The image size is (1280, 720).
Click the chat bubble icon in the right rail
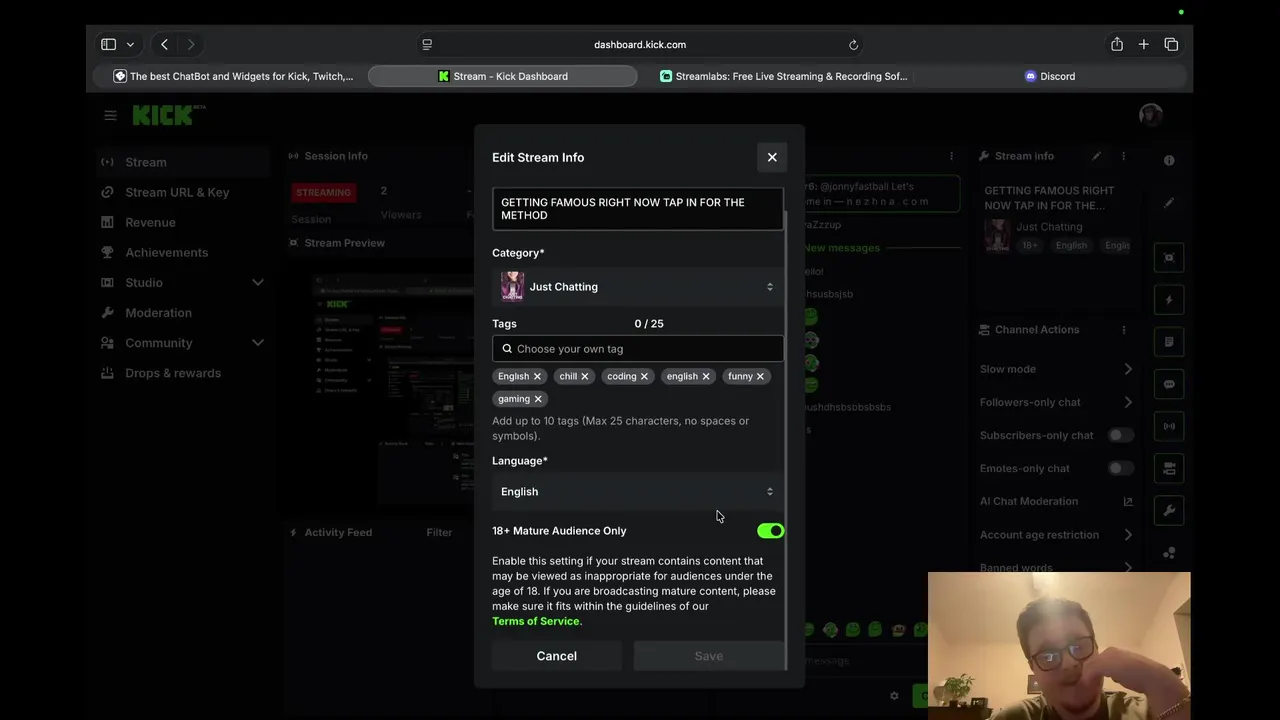[1169, 384]
